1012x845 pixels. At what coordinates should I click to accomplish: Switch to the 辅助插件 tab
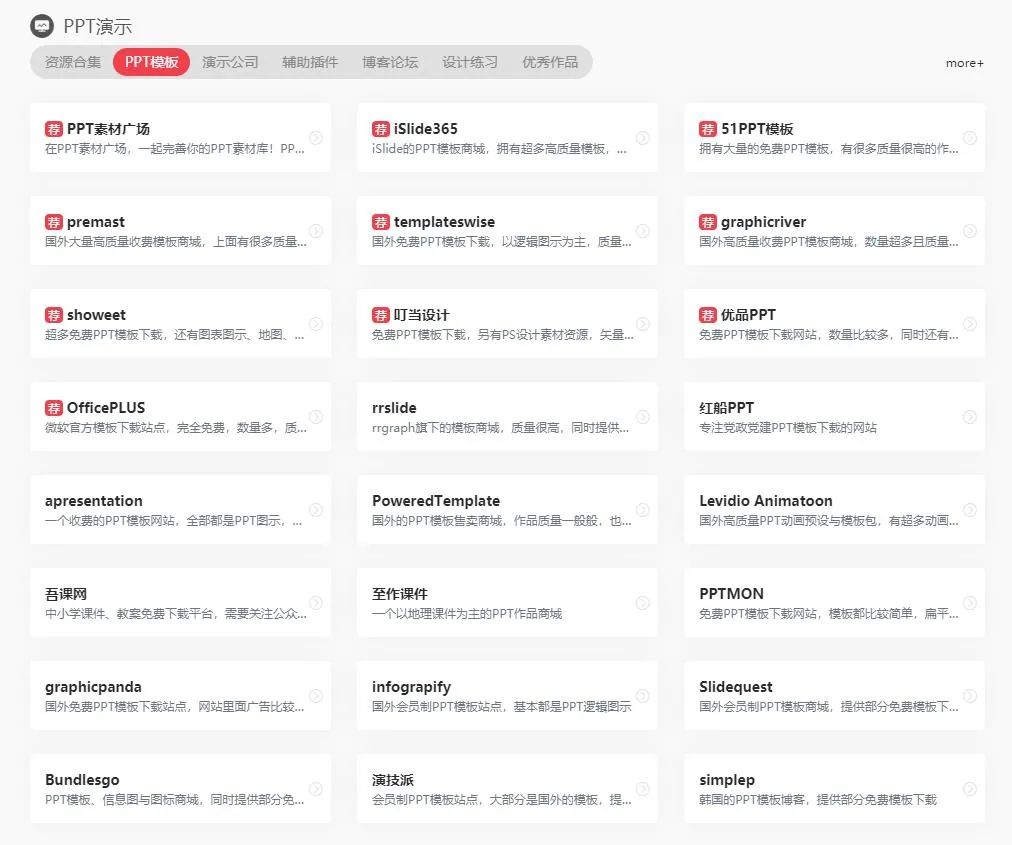point(310,62)
